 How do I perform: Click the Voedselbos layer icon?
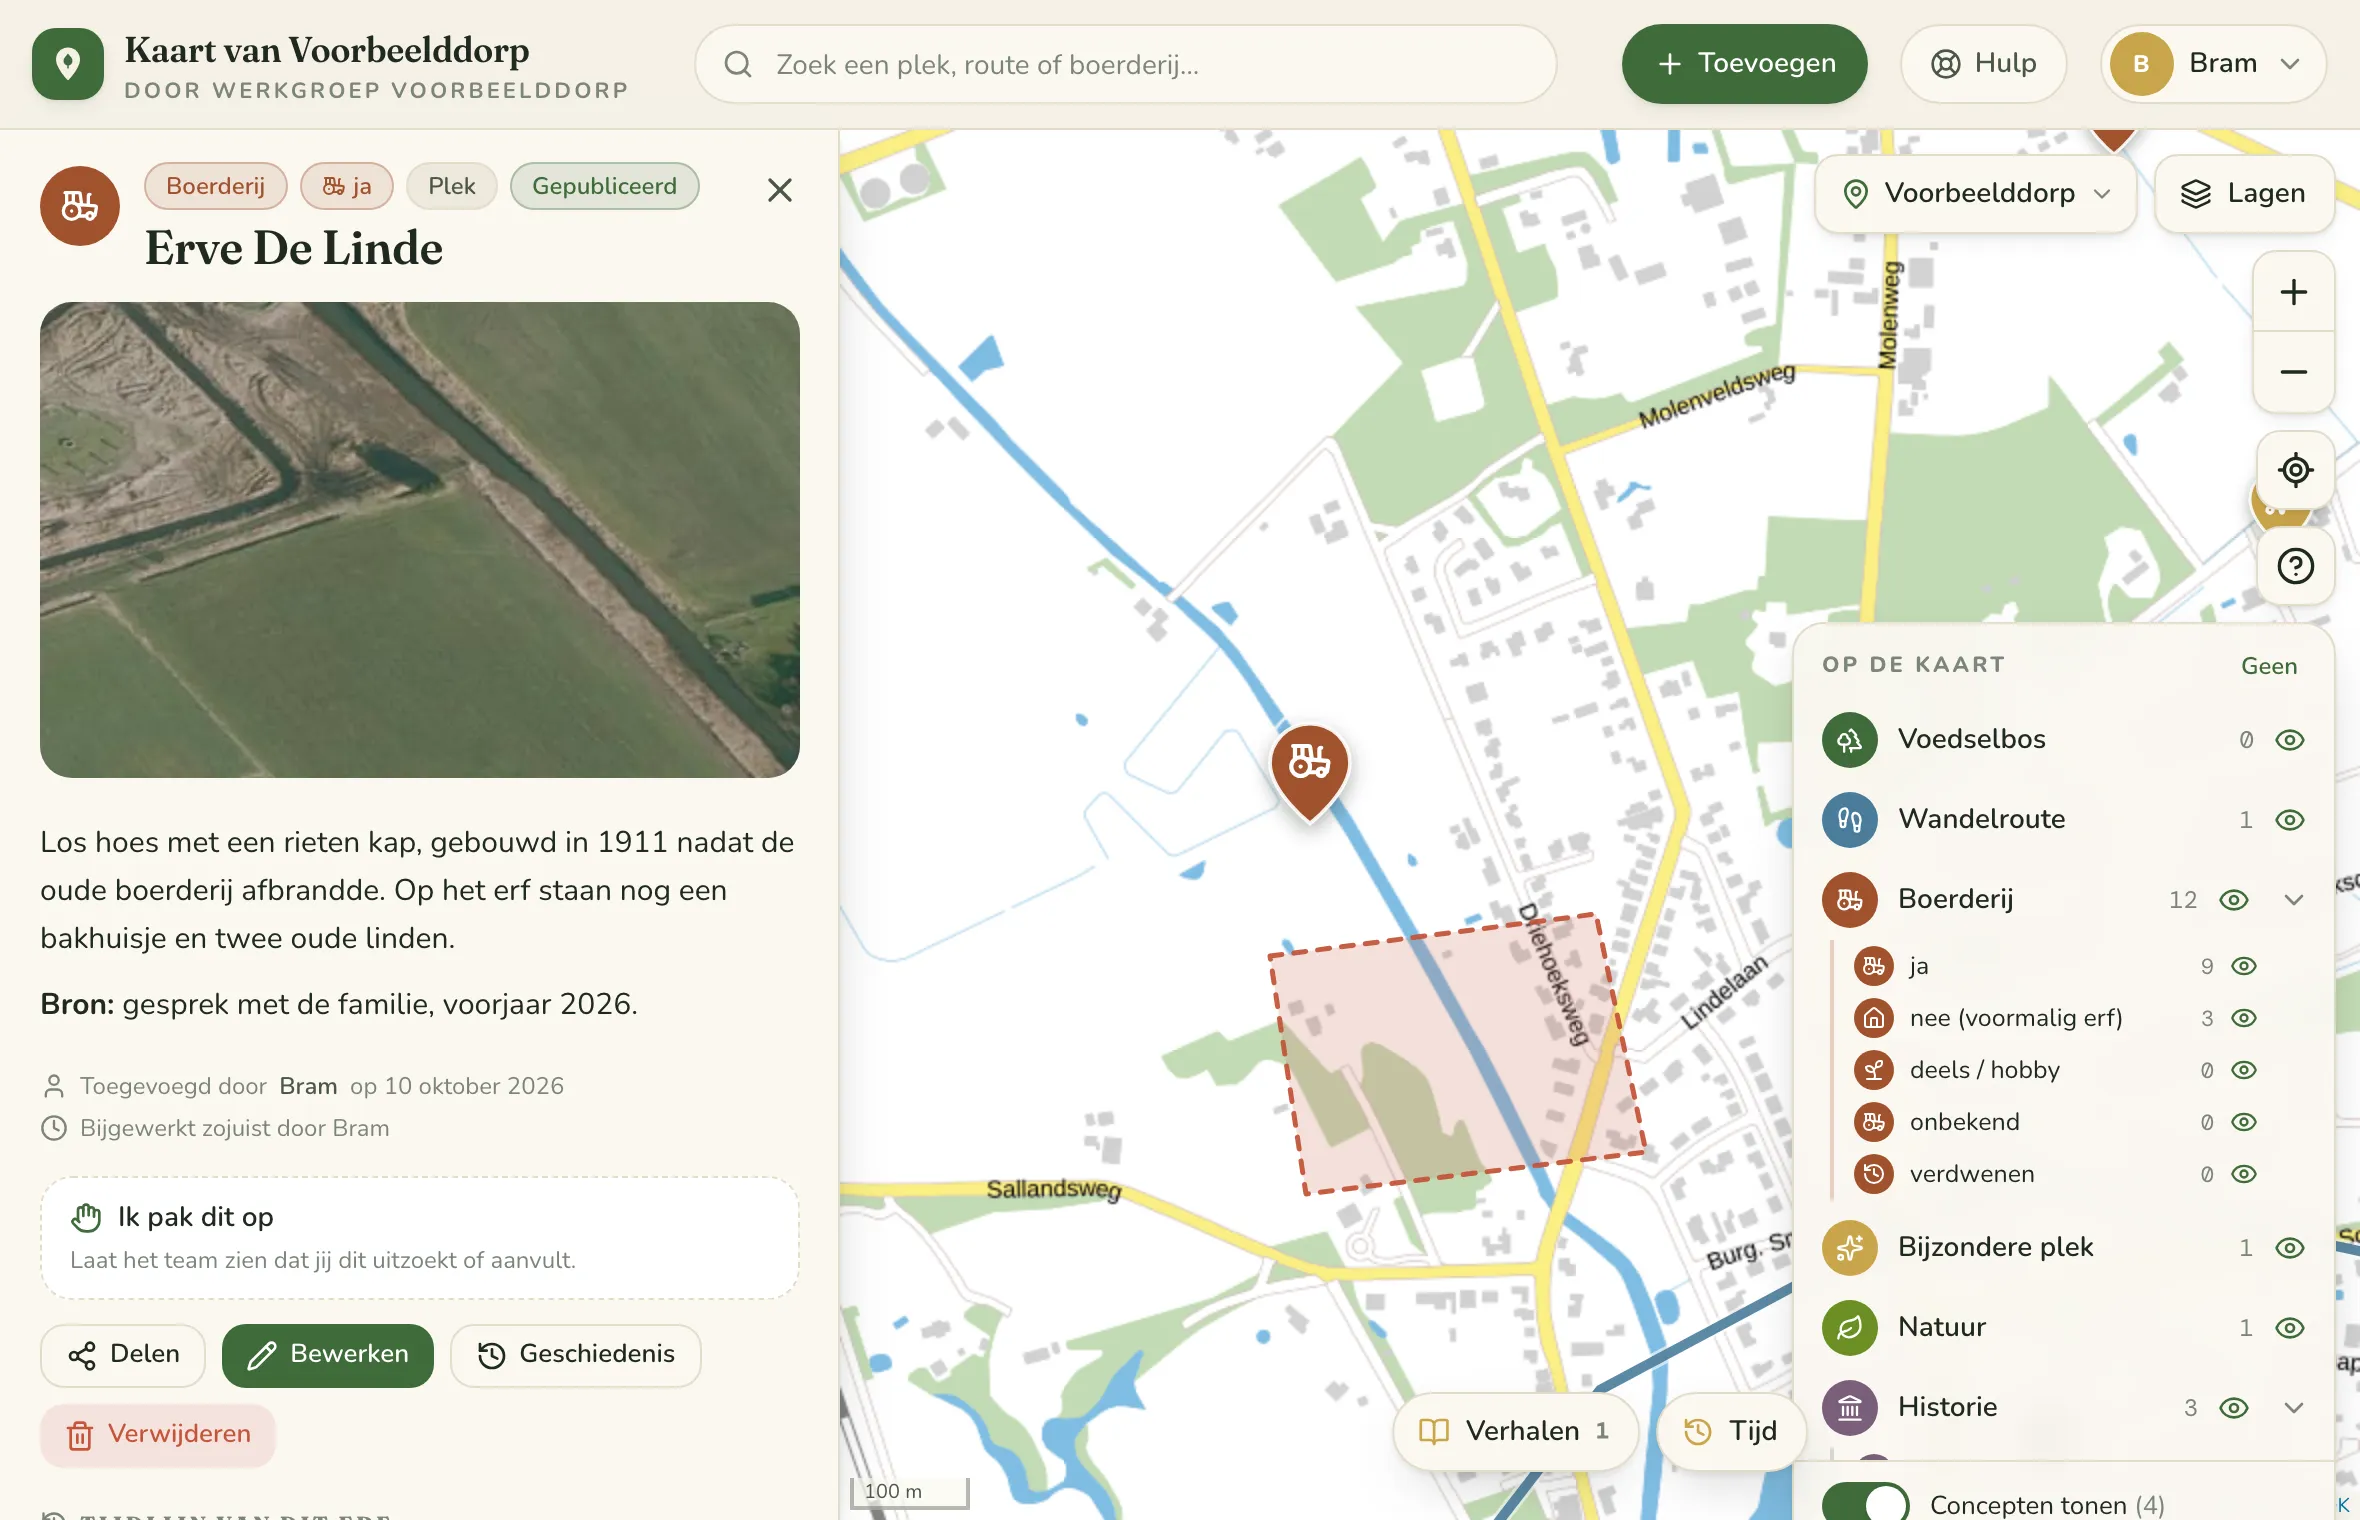pyautogui.click(x=1849, y=740)
